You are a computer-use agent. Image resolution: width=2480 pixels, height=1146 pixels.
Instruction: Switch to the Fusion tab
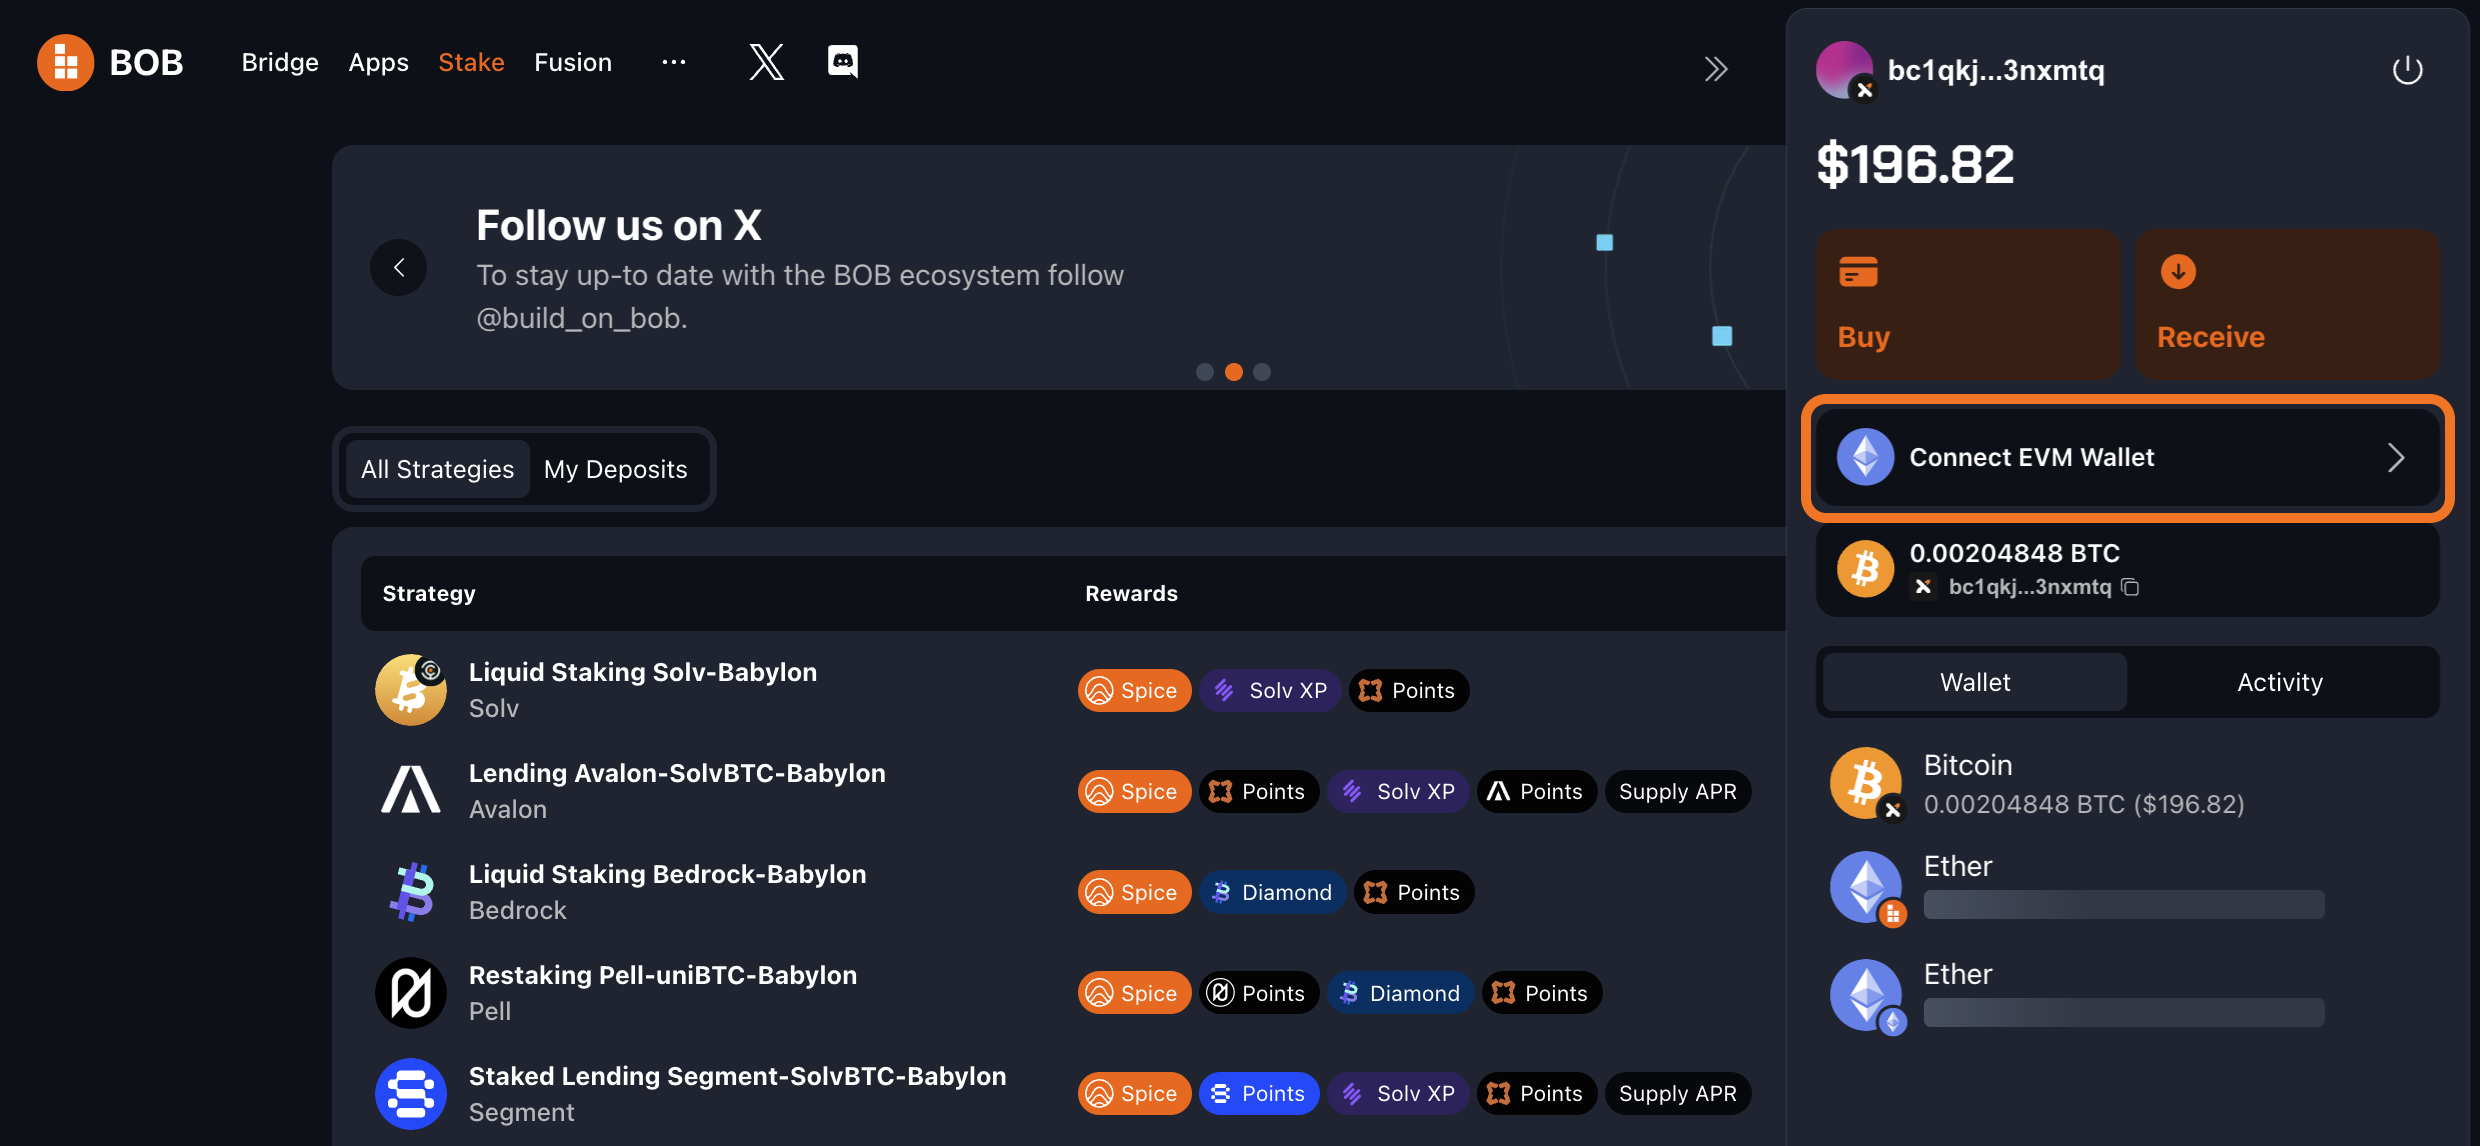coord(573,62)
